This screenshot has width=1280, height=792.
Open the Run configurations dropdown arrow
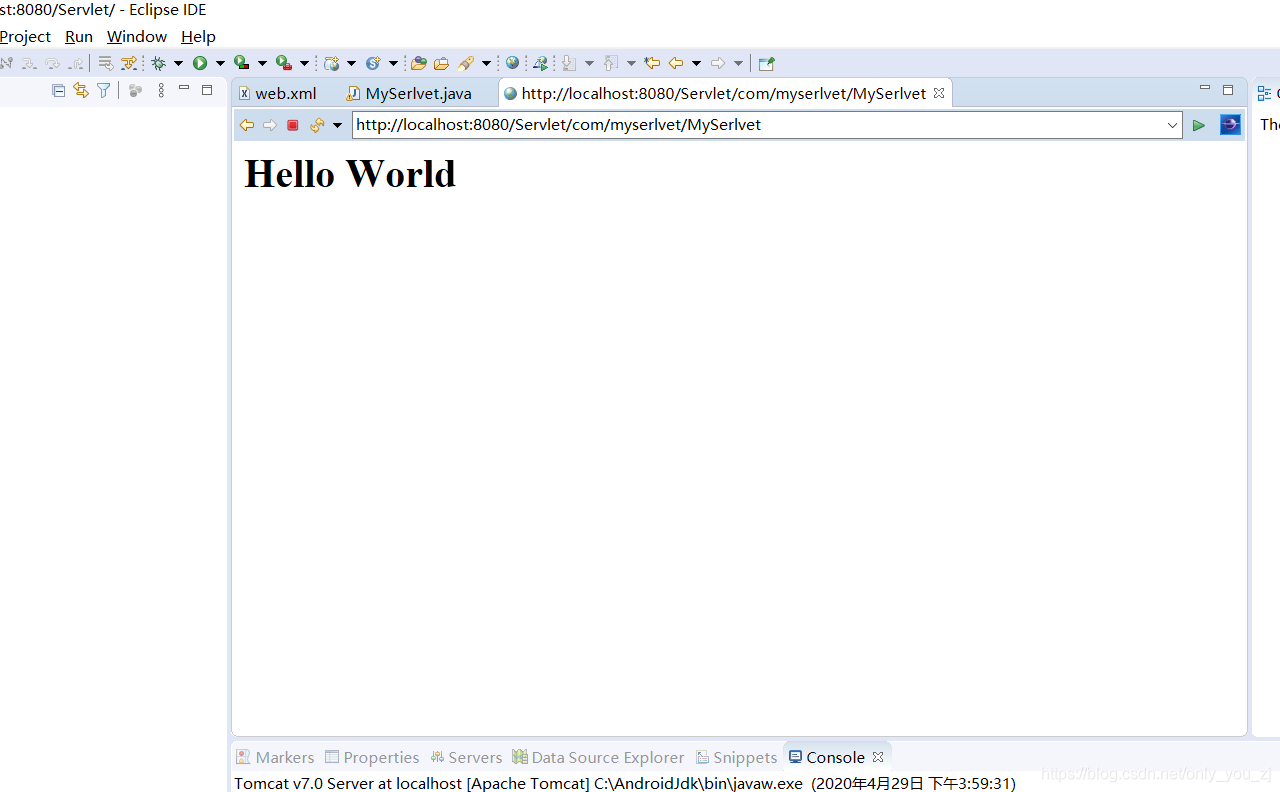(x=220, y=62)
